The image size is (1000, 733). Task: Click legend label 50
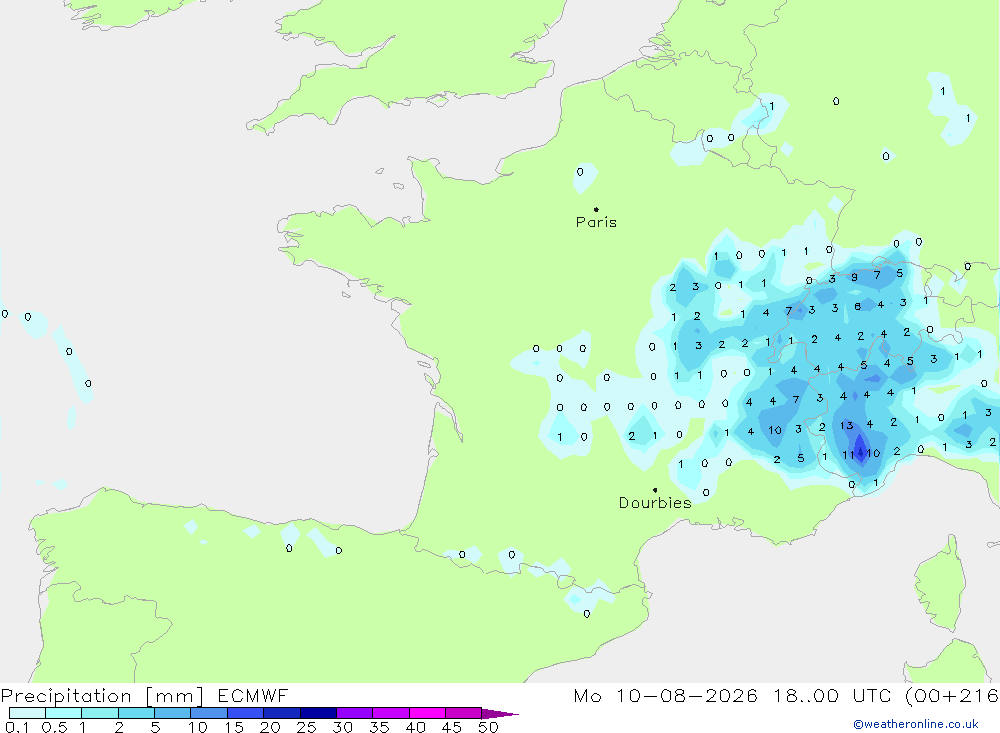tap(488, 727)
